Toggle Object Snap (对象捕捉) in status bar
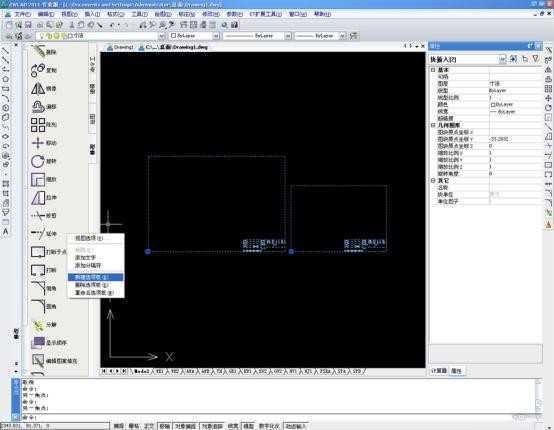Image resolution: width=554 pixels, height=430 pixels. (185, 426)
